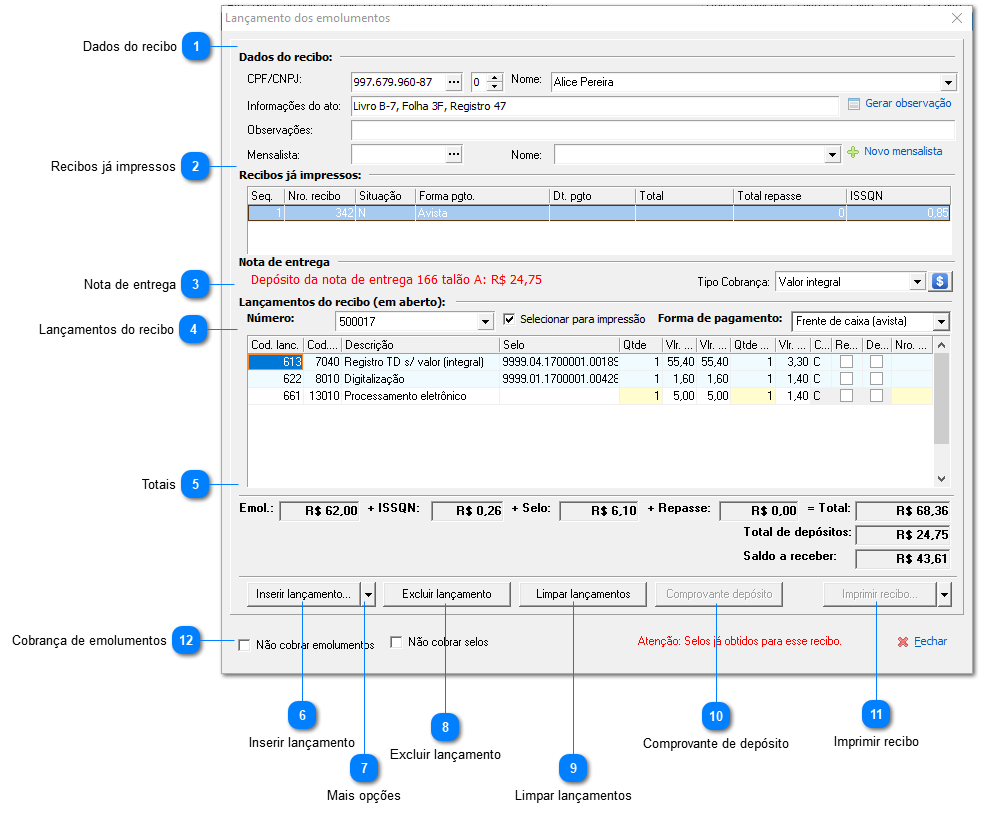Click the Fechar link
The height and width of the screenshot is (819, 983).
pyautogui.click(x=930, y=642)
